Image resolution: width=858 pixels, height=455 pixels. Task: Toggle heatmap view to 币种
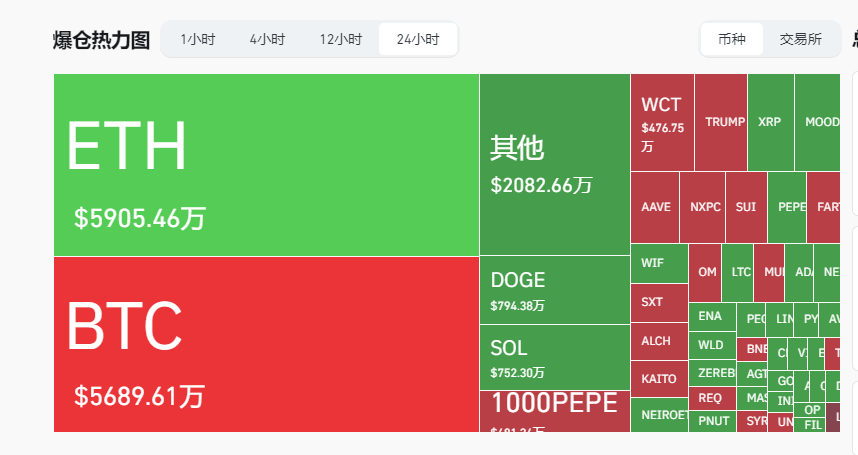[x=731, y=39]
